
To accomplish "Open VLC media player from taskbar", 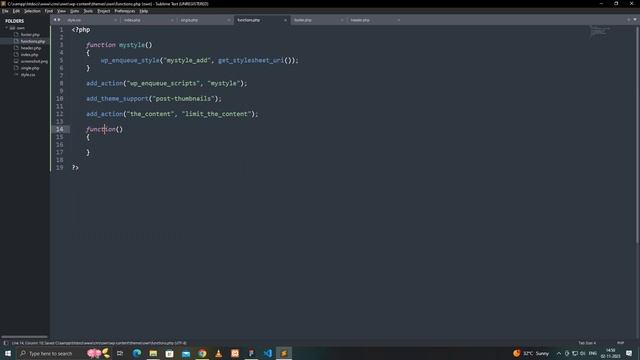I will click(x=218, y=353).
